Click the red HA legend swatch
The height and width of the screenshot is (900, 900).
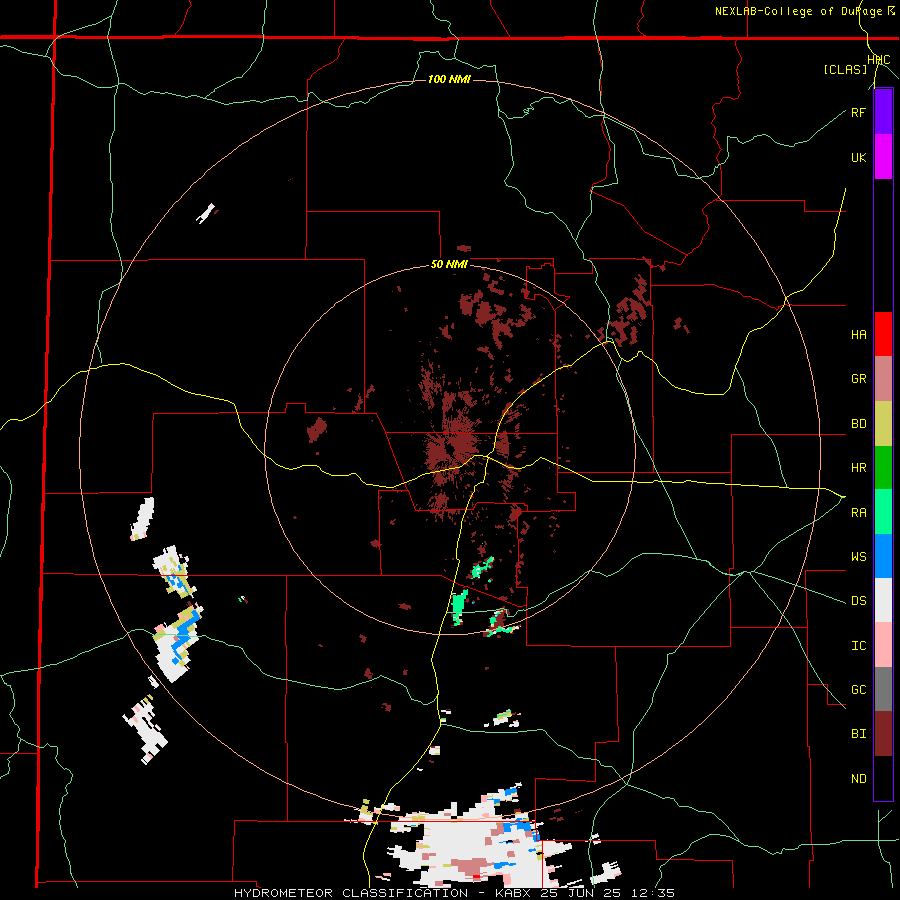(883, 334)
